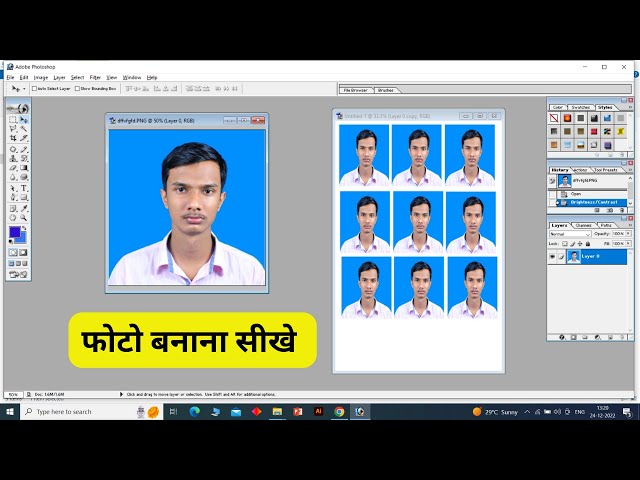
Task: Select the Eyedropper tool
Action: tap(24, 209)
